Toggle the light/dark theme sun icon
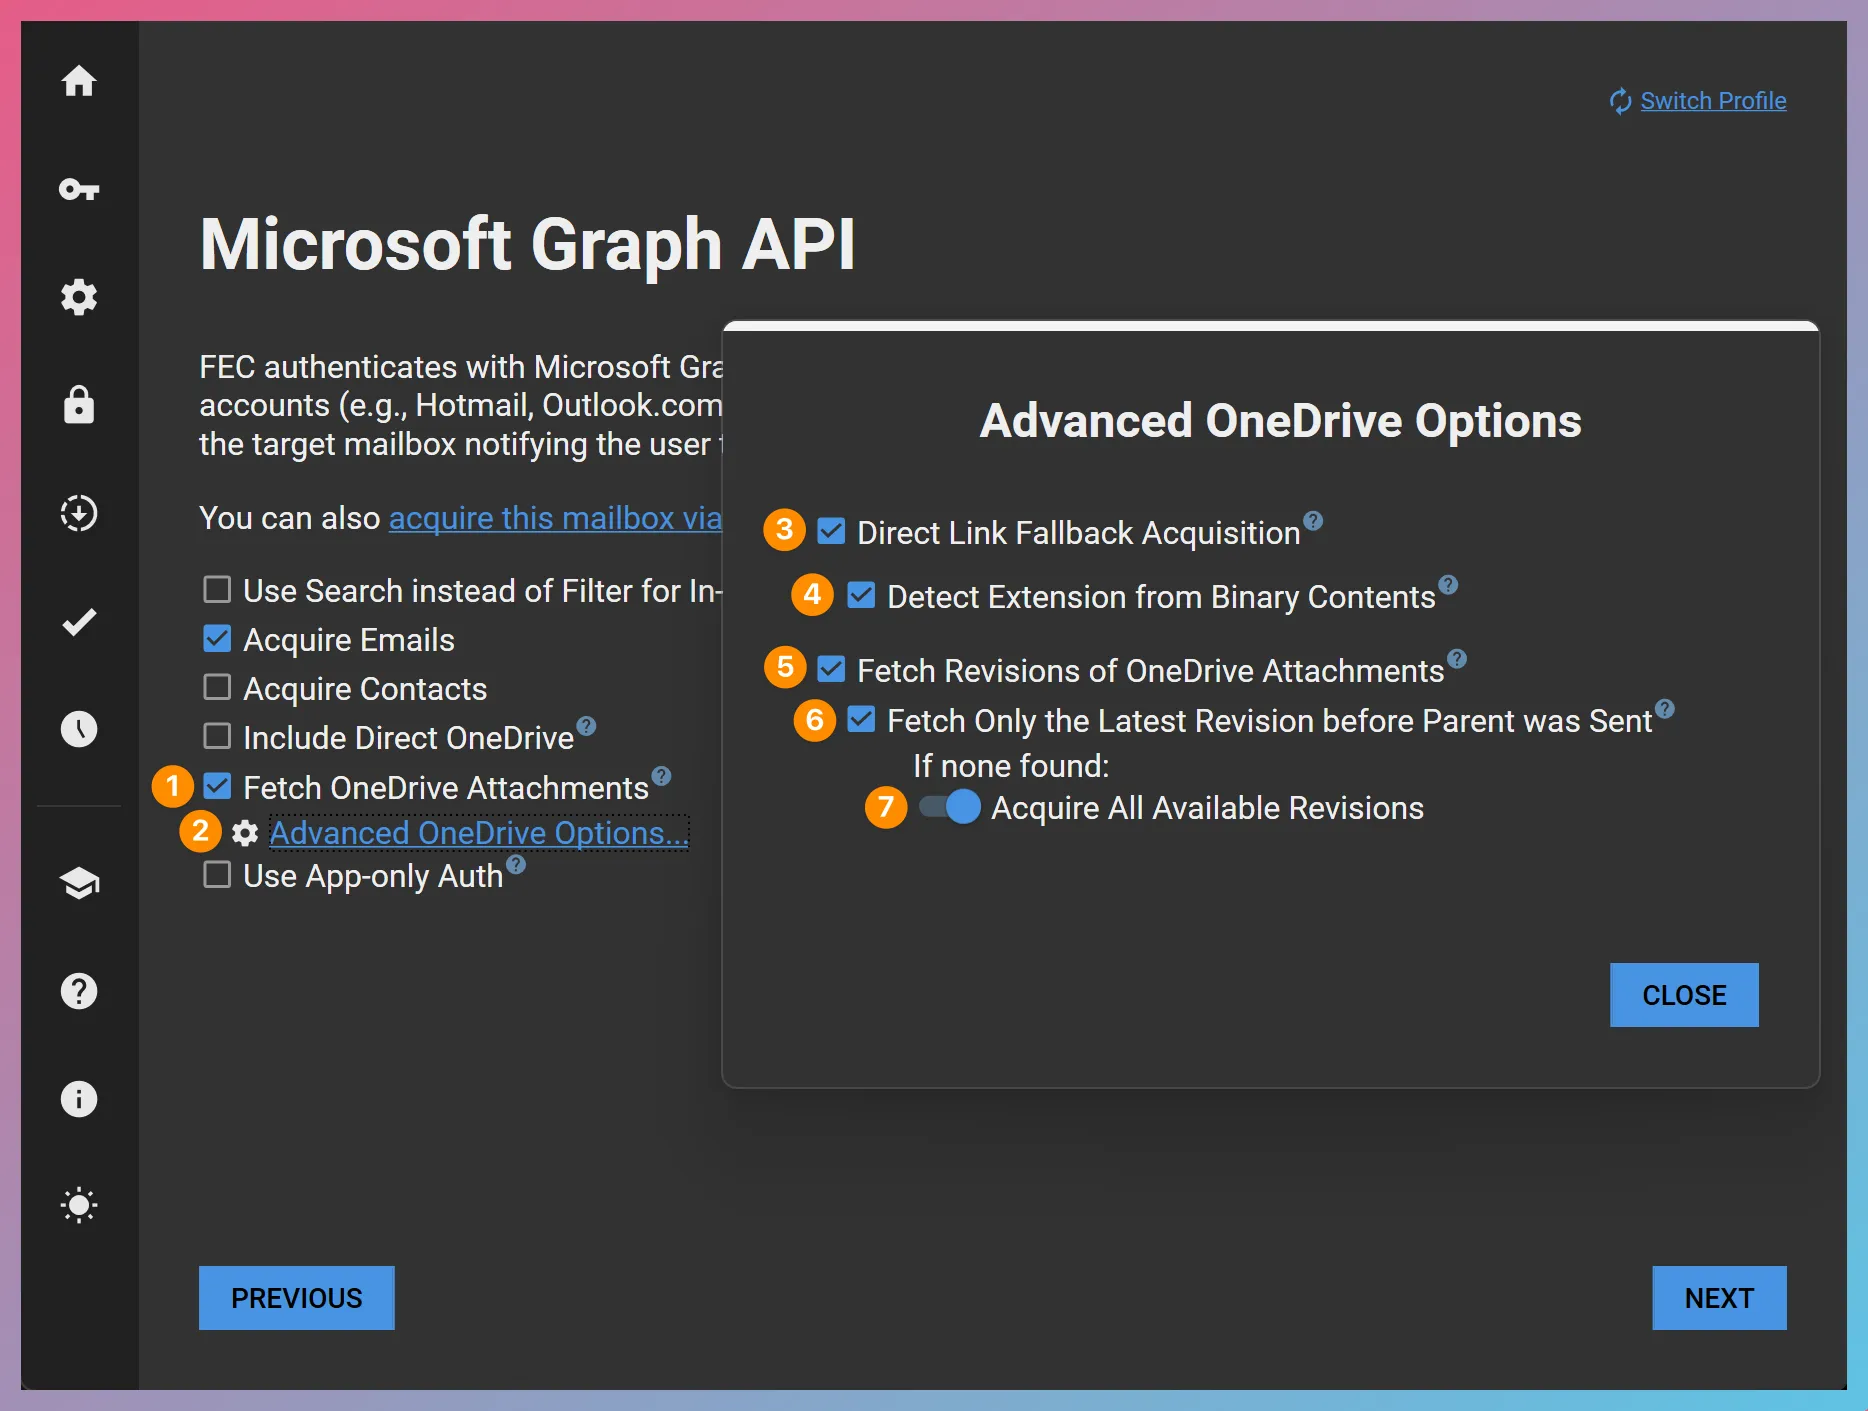Screen dimensions: 1868x1411 click(79, 1205)
